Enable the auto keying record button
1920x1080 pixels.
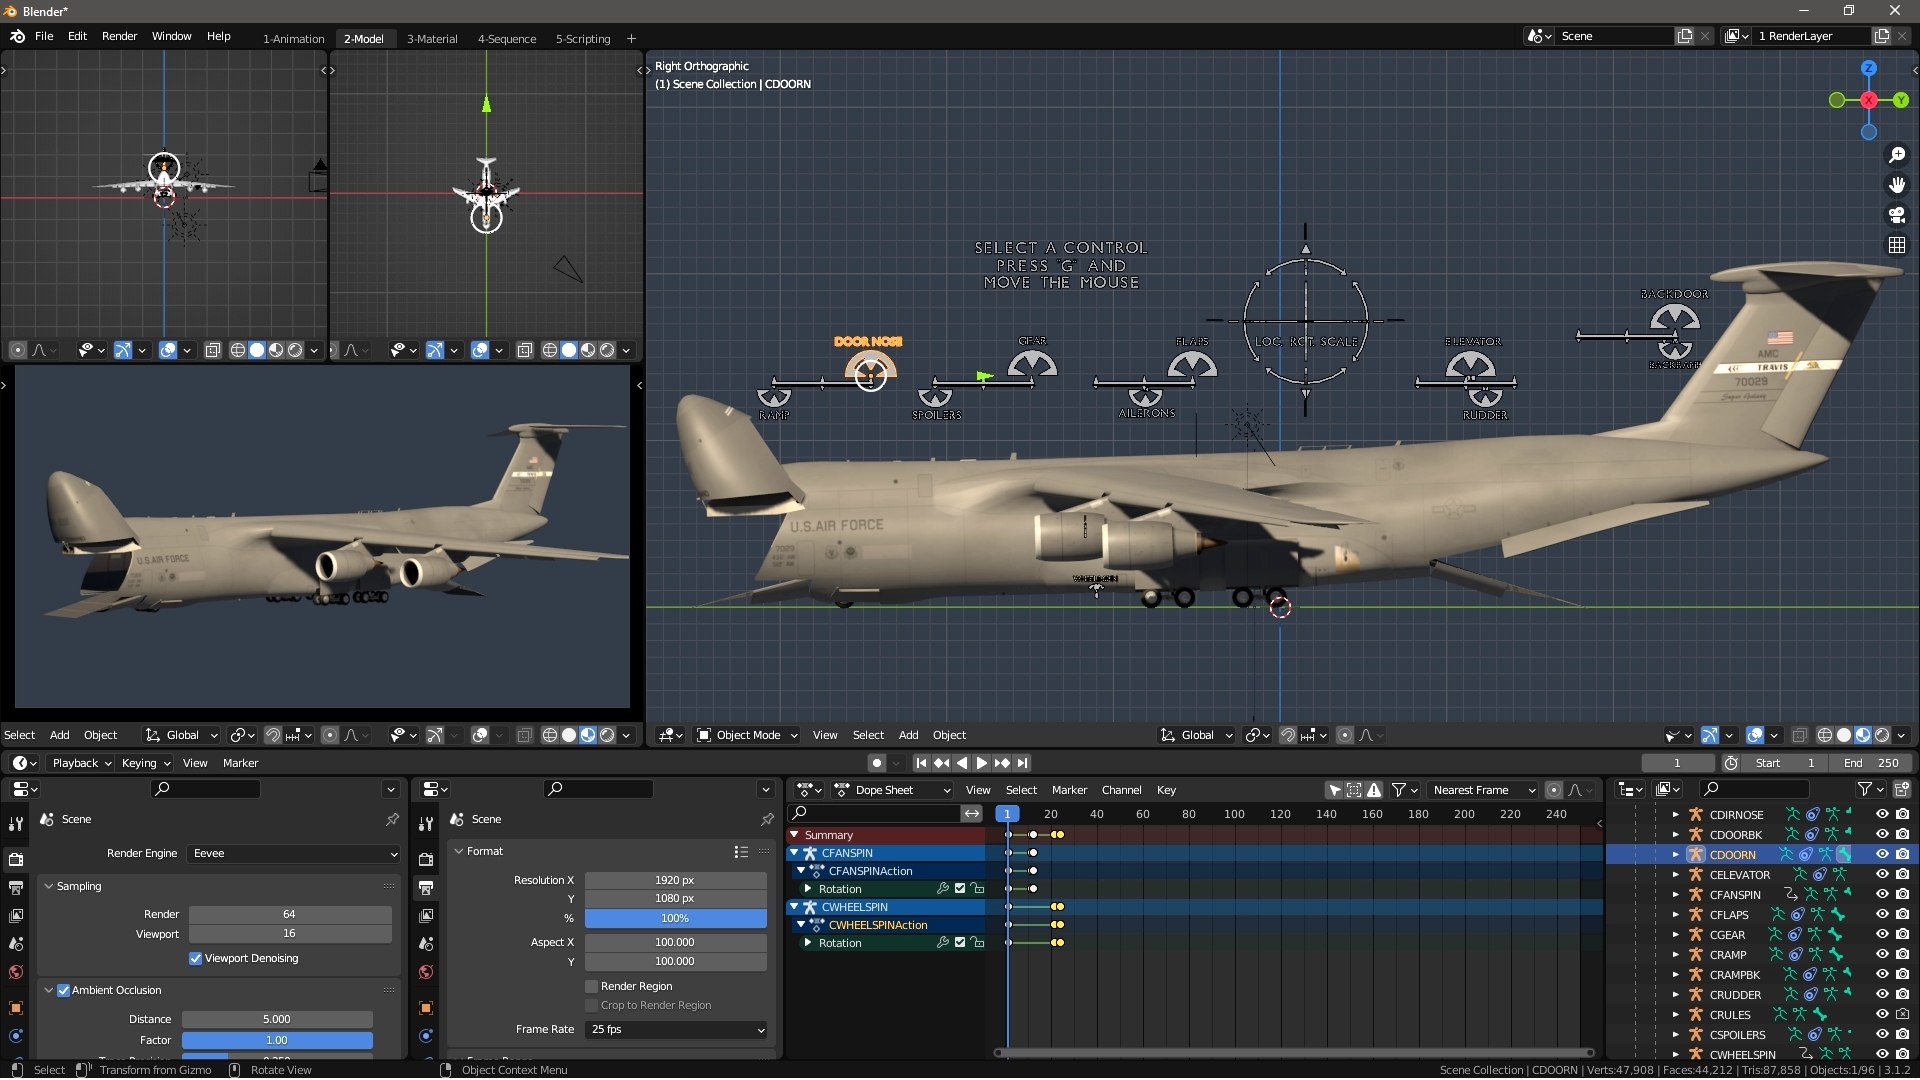click(x=876, y=763)
